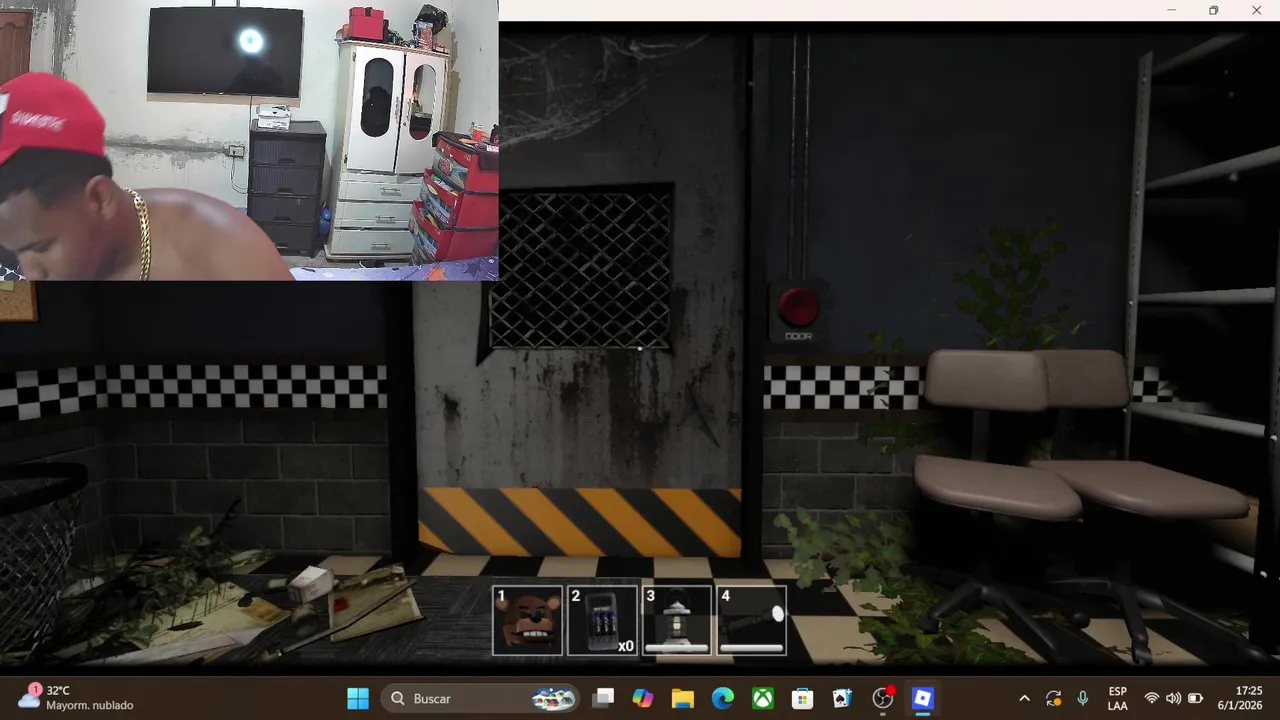Viewport: 1280px width, 720px height.
Task: Restore down the Roblox window
Action: [x=1213, y=10]
